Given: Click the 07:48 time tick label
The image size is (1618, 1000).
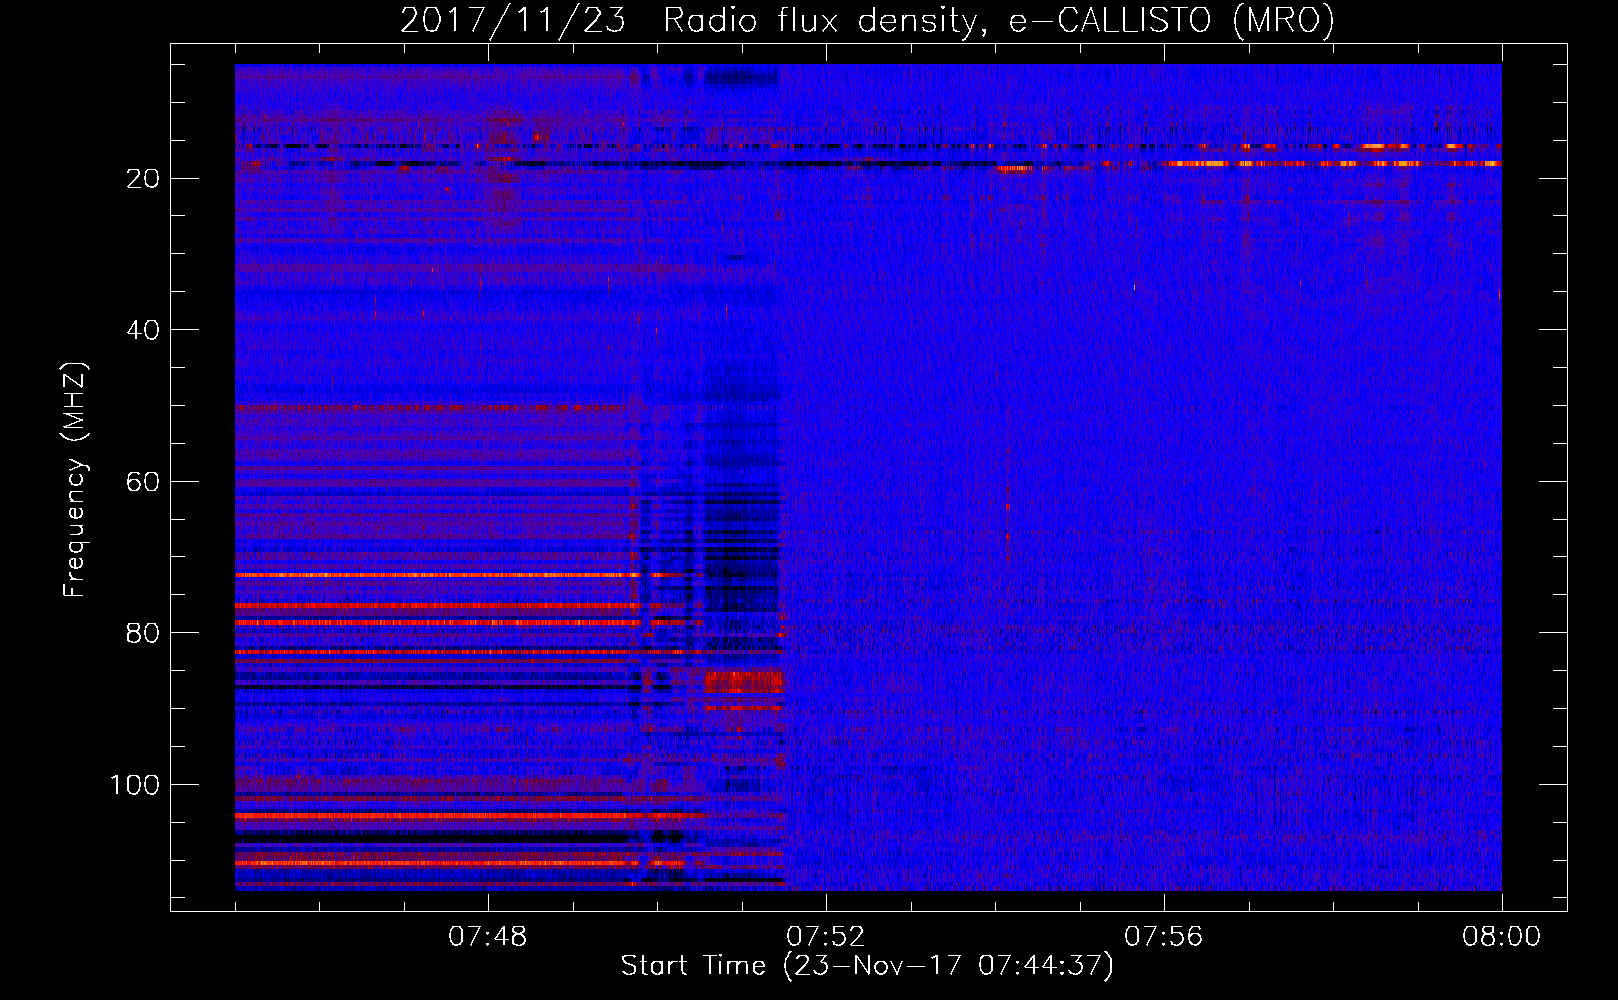Looking at the screenshot, I should coord(488,937).
